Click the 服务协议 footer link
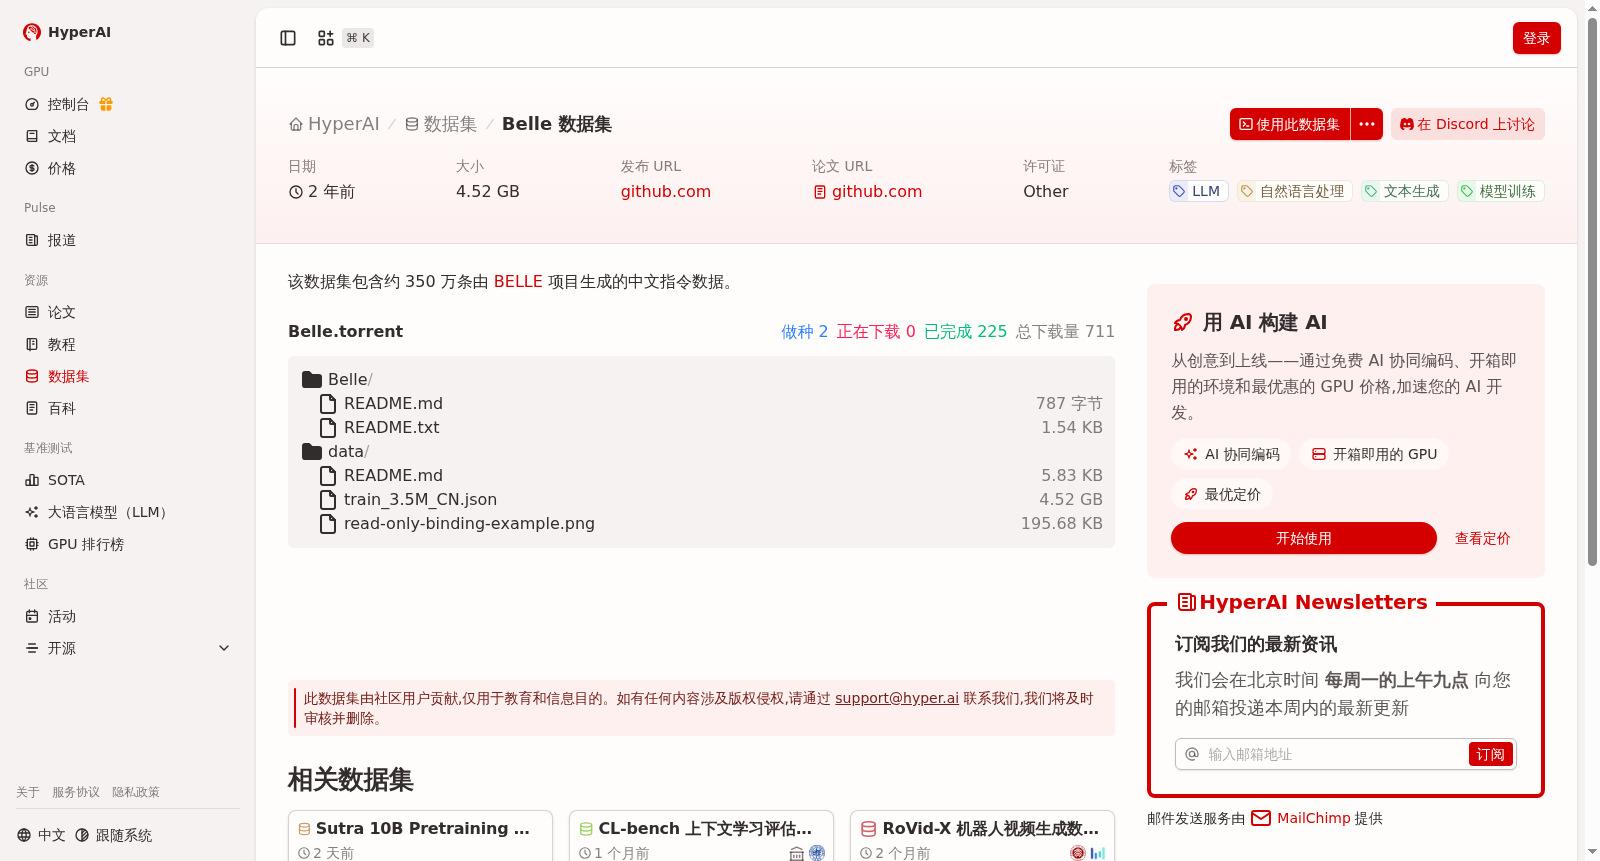1600x861 pixels. click(76, 792)
